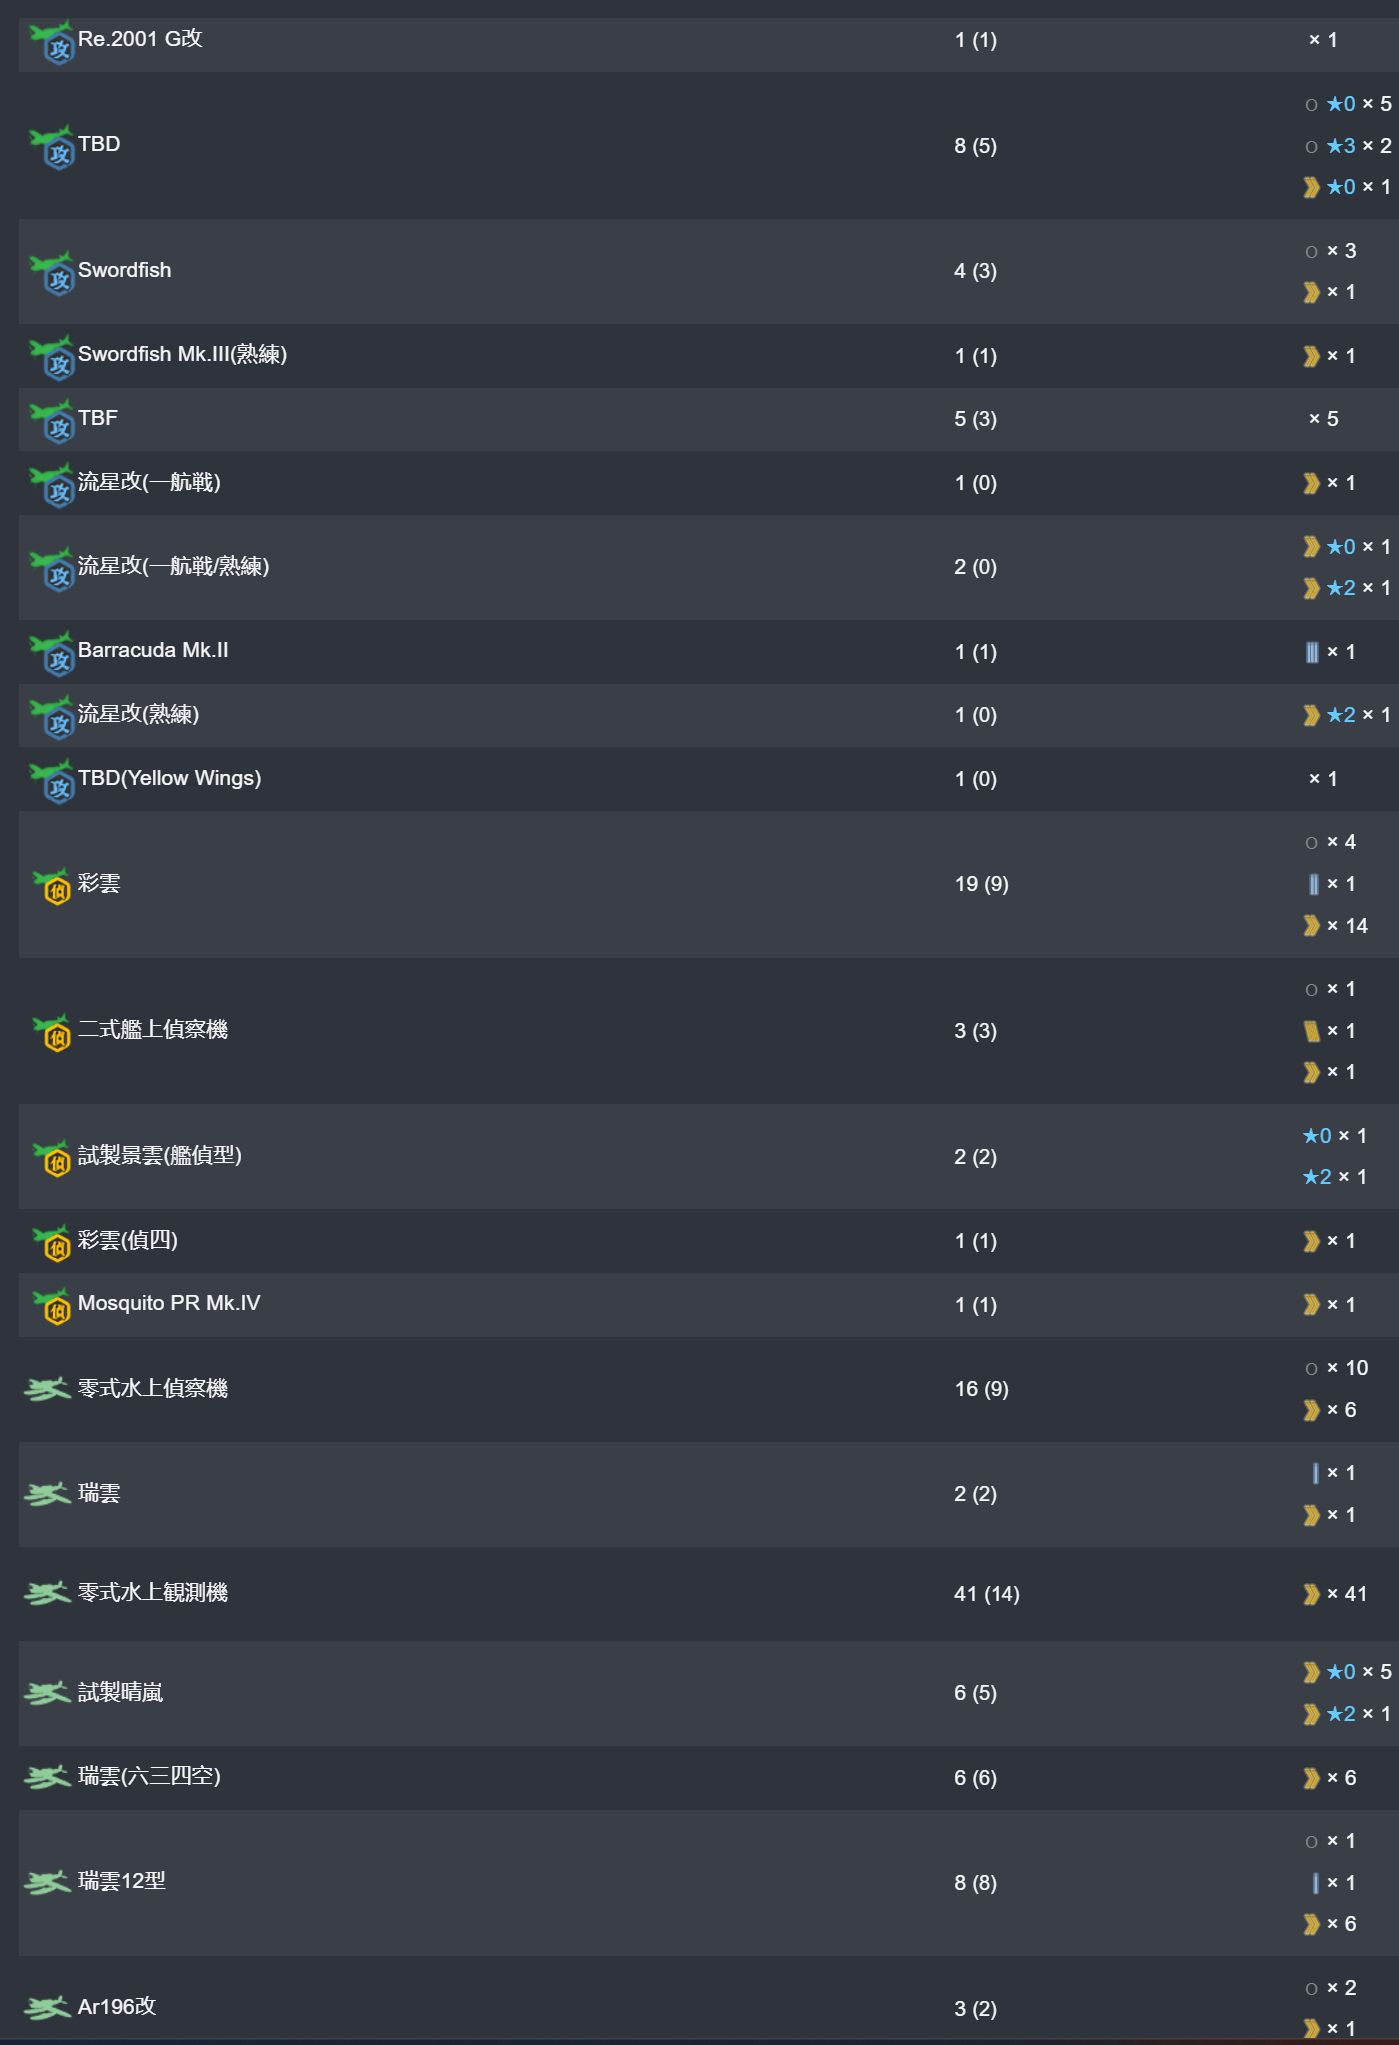1399x2045 pixels.
Task: Select the TBD(Yellow Wings) equipment name
Action: click(x=169, y=778)
